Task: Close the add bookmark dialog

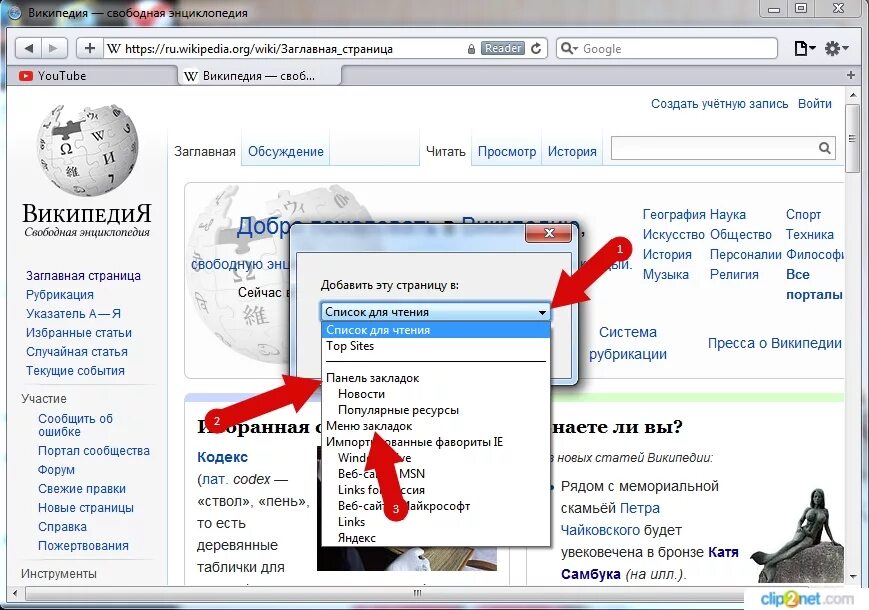Action: pyautogui.click(x=548, y=233)
